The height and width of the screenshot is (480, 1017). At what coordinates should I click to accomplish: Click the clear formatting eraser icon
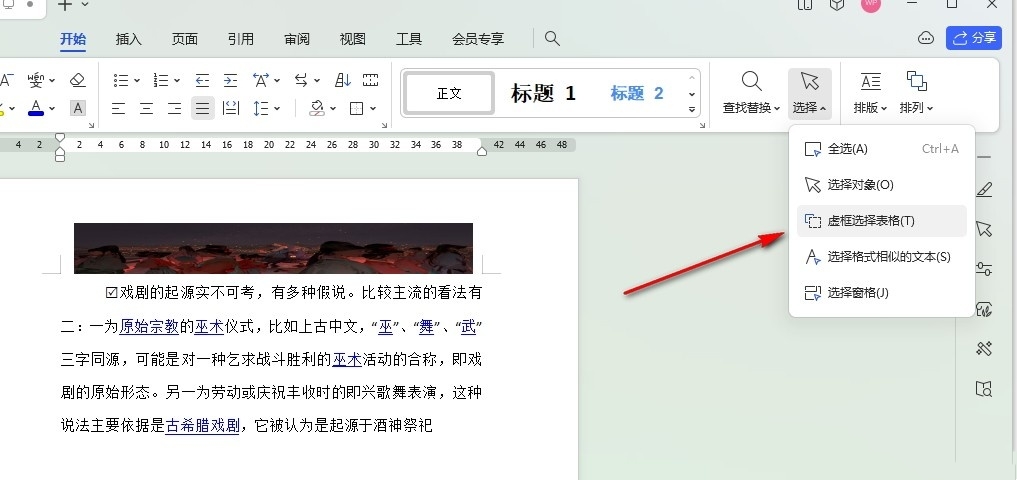coord(78,80)
